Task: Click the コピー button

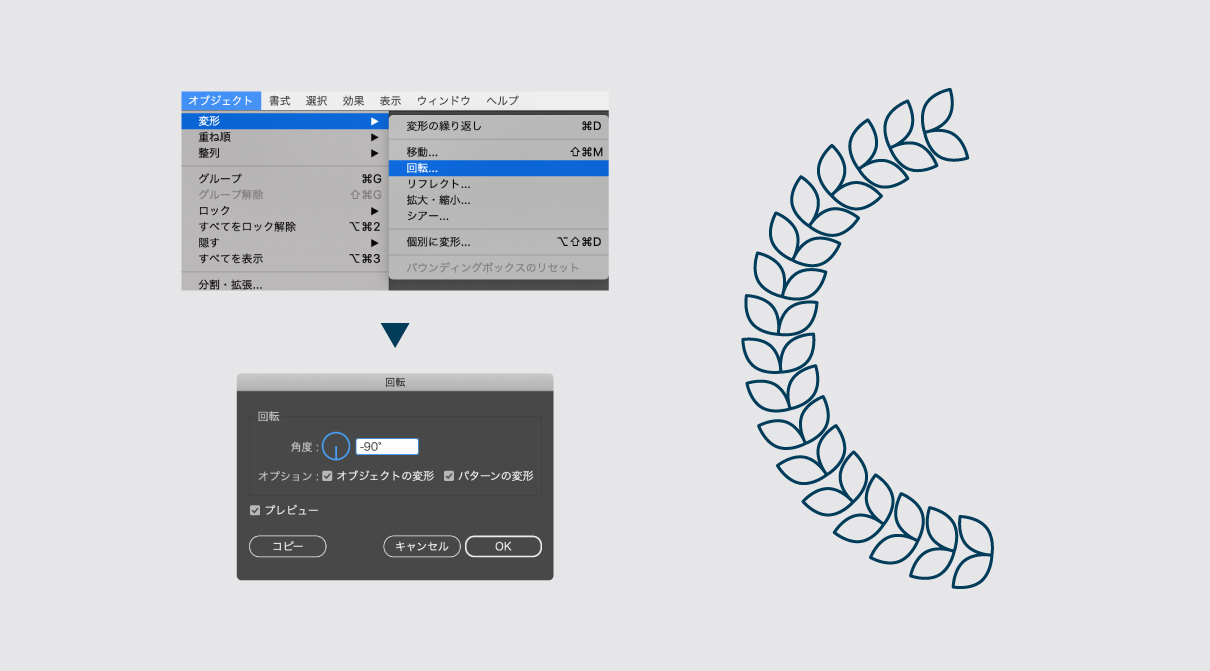Action: pyautogui.click(x=288, y=547)
